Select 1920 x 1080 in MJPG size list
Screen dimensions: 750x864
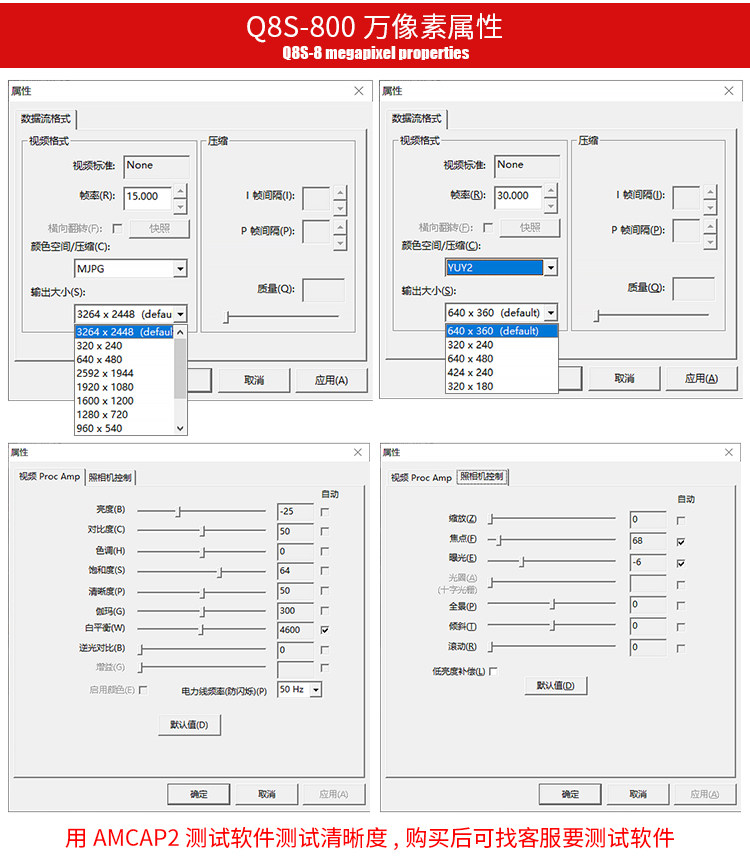point(125,387)
